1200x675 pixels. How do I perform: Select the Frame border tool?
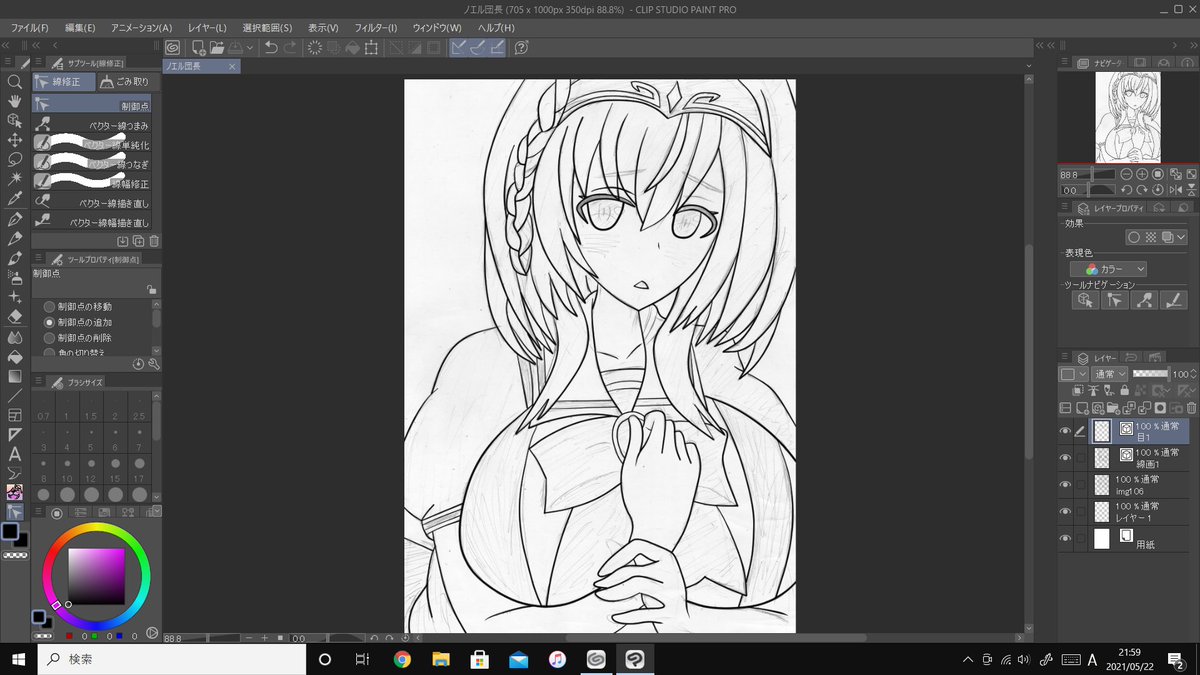coord(15,415)
